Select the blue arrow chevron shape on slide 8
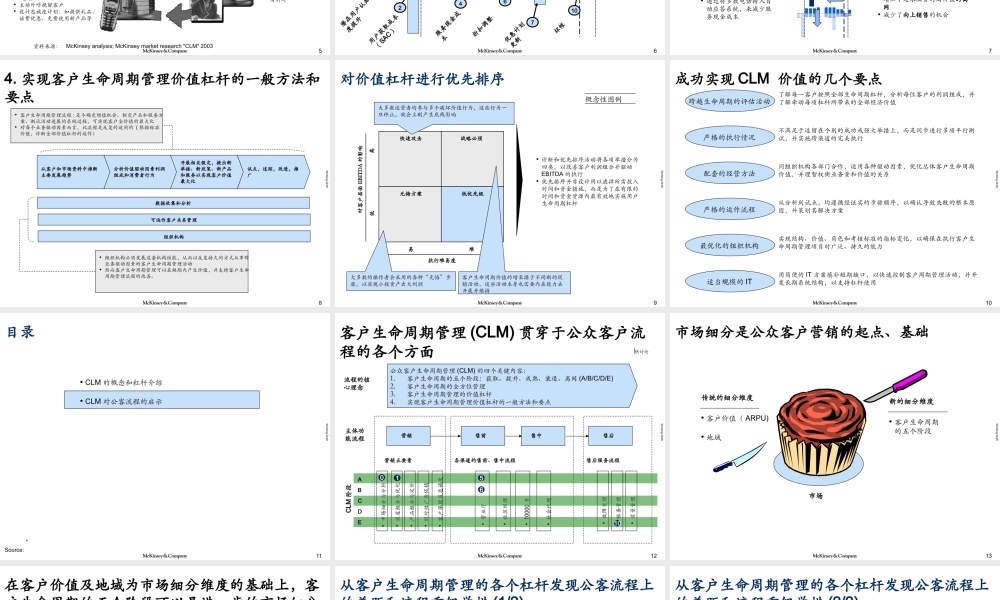The image size is (1000, 600). coord(171,170)
